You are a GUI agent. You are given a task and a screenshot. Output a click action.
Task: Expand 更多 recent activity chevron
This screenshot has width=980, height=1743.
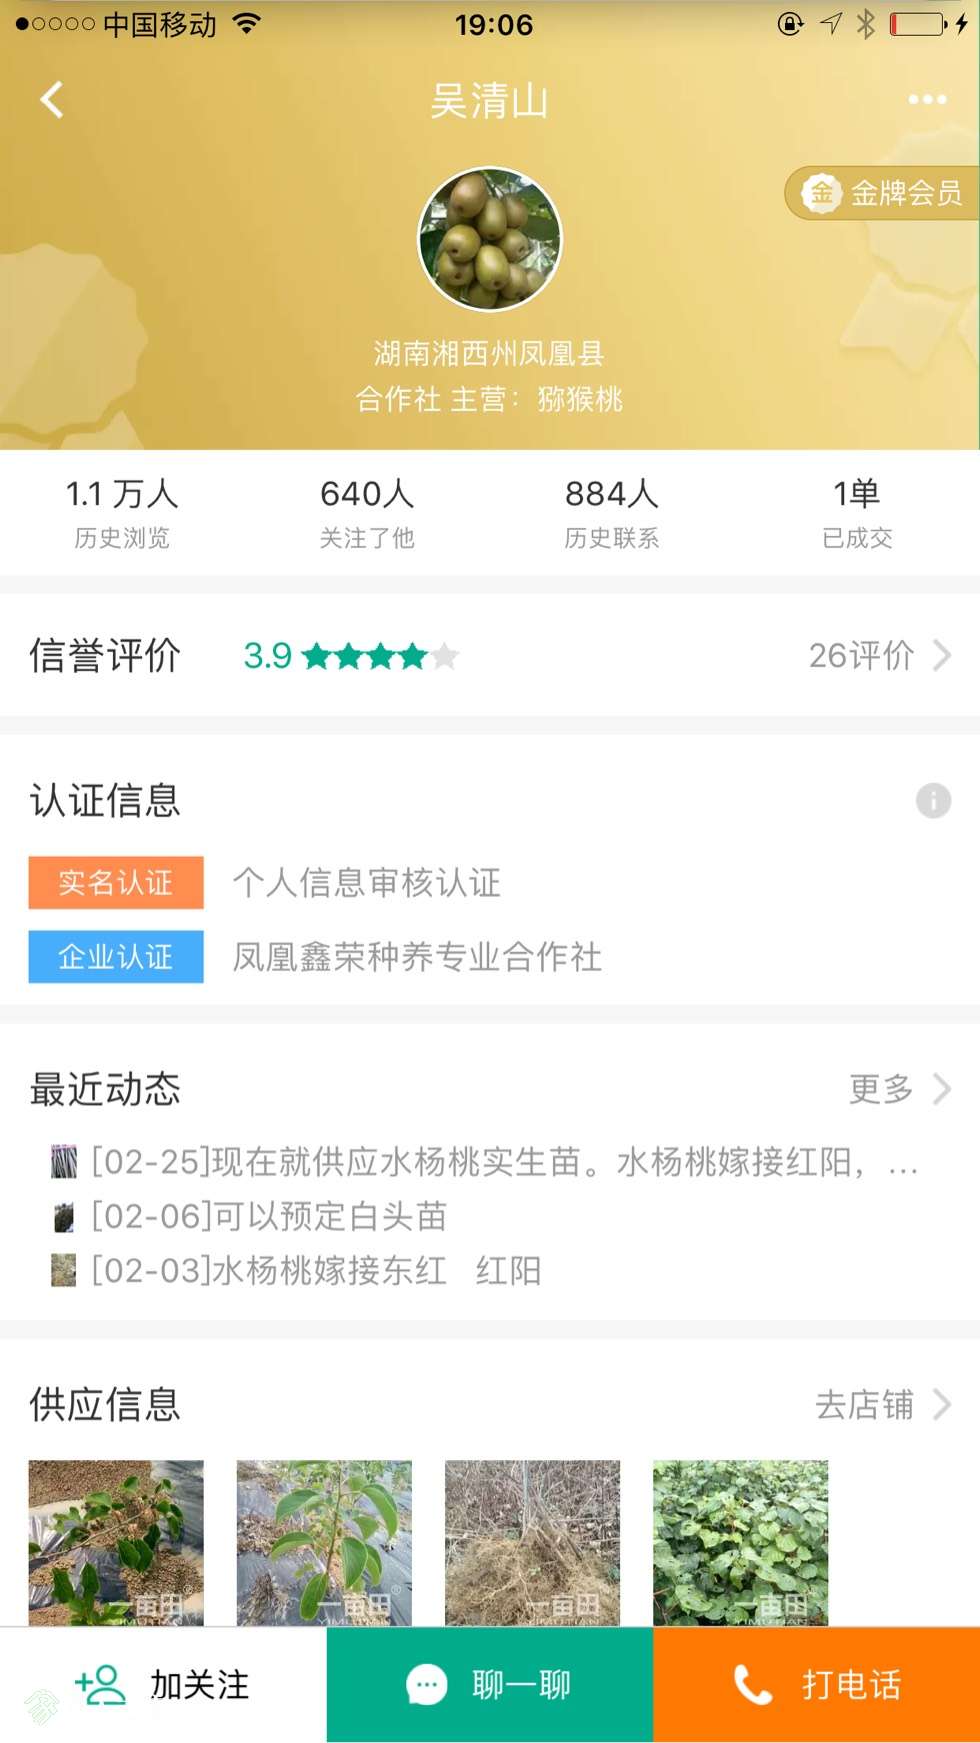[941, 1089]
